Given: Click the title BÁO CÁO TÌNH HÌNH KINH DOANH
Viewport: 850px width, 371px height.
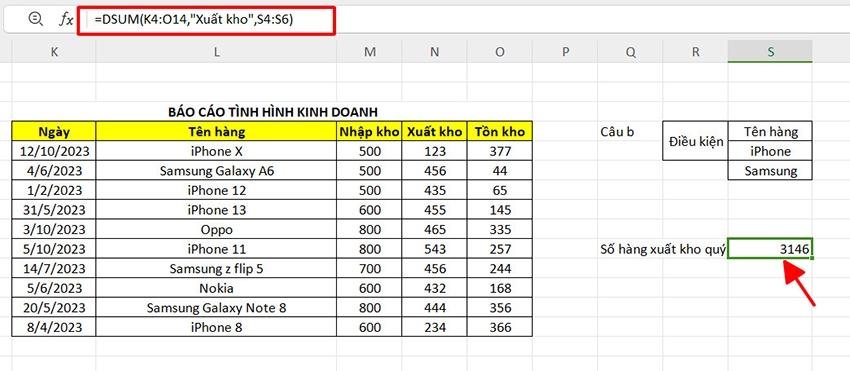Looking at the screenshot, I should 273,112.
